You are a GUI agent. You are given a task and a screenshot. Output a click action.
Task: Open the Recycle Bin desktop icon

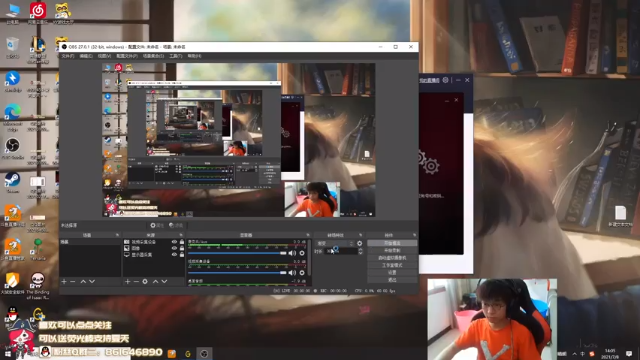(x=13, y=47)
